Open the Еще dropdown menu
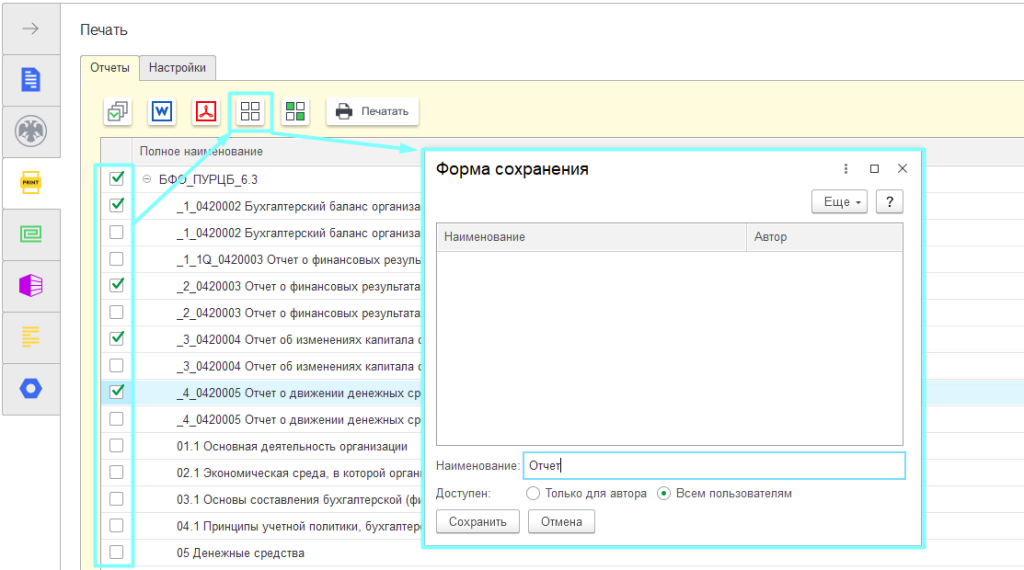Image resolution: width=1024 pixels, height=570 pixels. click(842, 202)
